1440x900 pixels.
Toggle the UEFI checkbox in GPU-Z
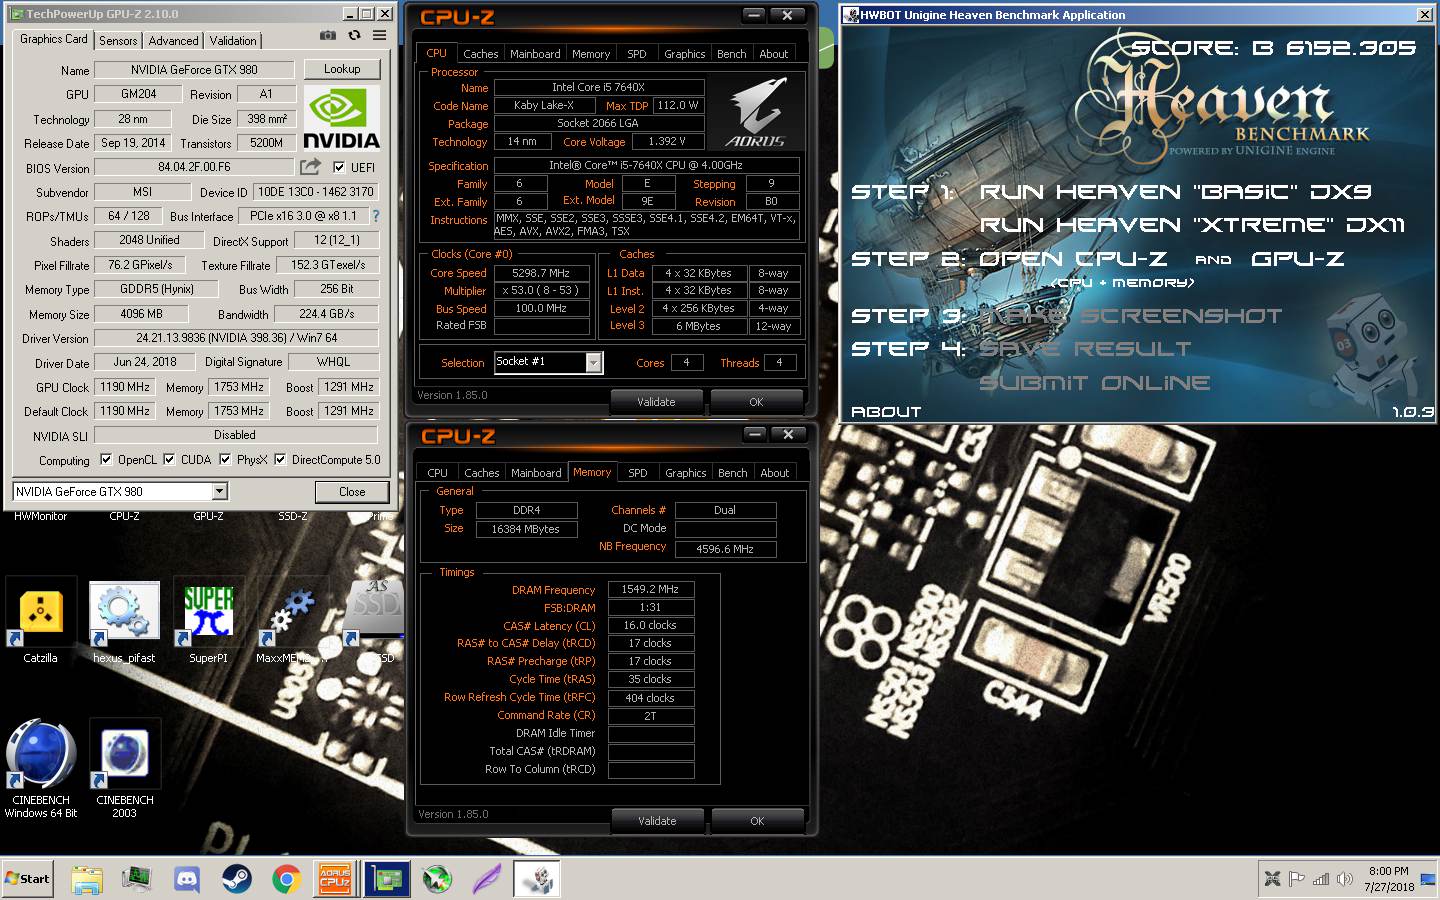click(339, 167)
